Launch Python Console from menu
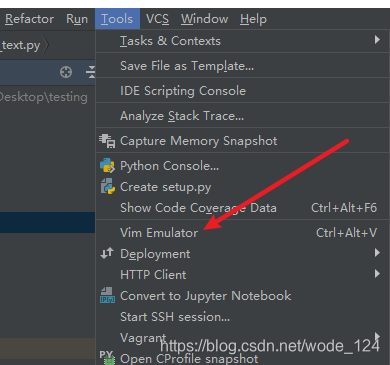This screenshot has height=365, width=390. pos(242,166)
